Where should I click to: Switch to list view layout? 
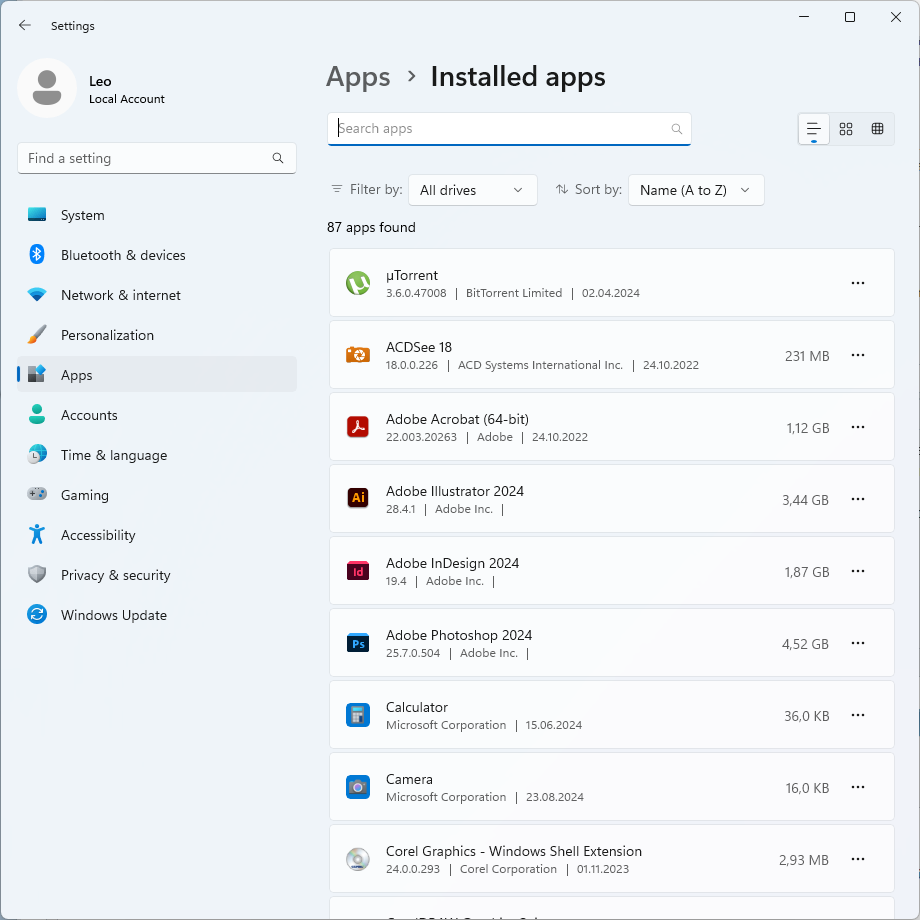tap(813, 128)
